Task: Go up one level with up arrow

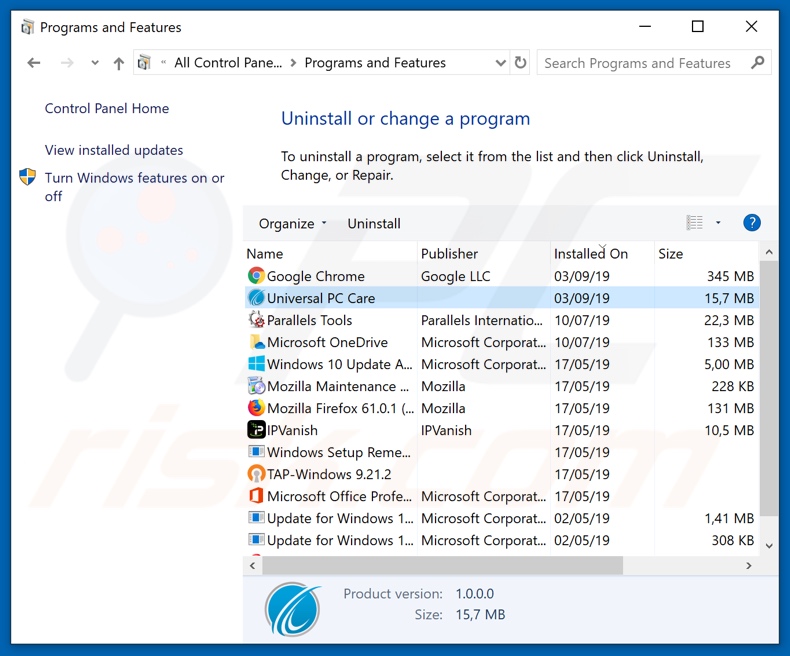Action: (118, 63)
